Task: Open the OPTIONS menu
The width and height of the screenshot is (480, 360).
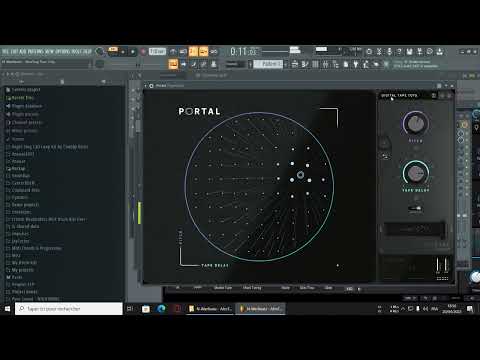Action: (x=62, y=52)
